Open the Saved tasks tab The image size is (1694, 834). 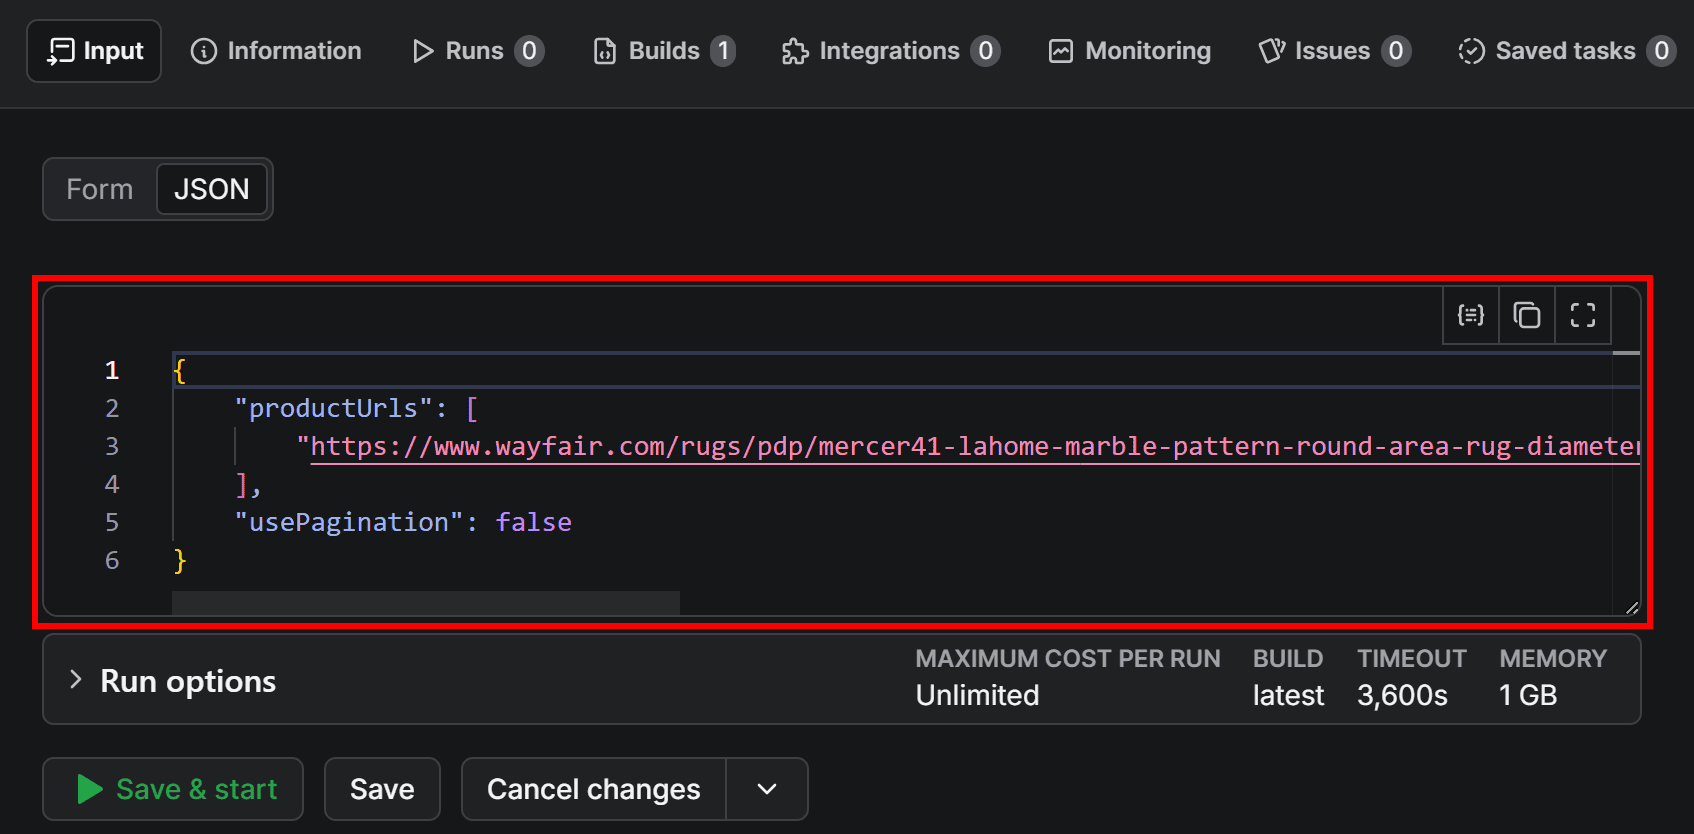point(1567,51)
